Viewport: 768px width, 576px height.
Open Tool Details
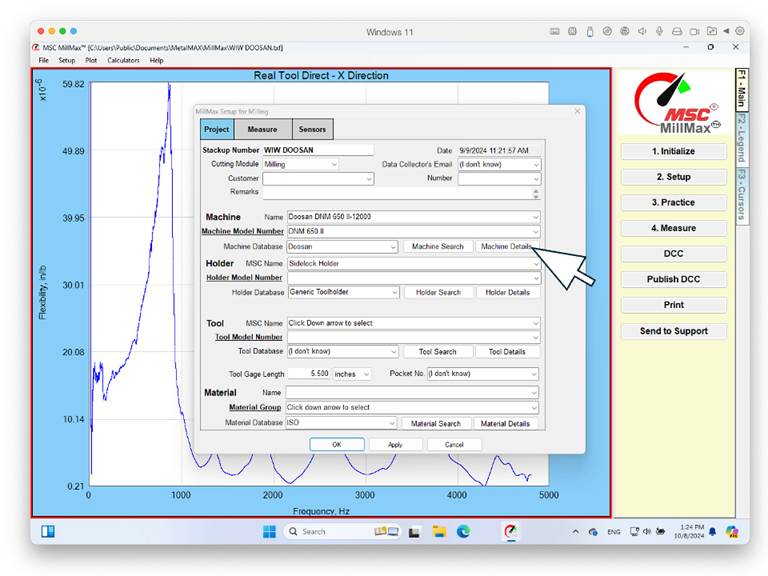[507, 352]
